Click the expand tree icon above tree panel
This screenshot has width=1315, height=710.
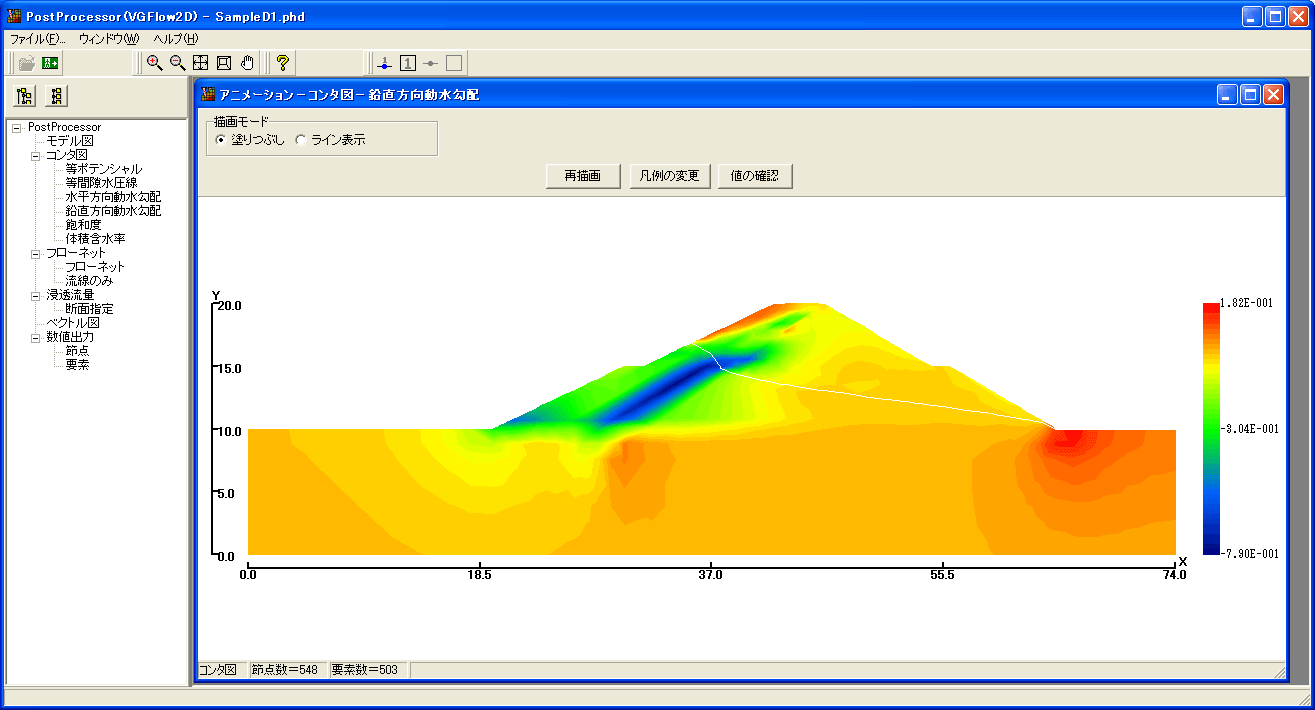[x=26, y=96]
